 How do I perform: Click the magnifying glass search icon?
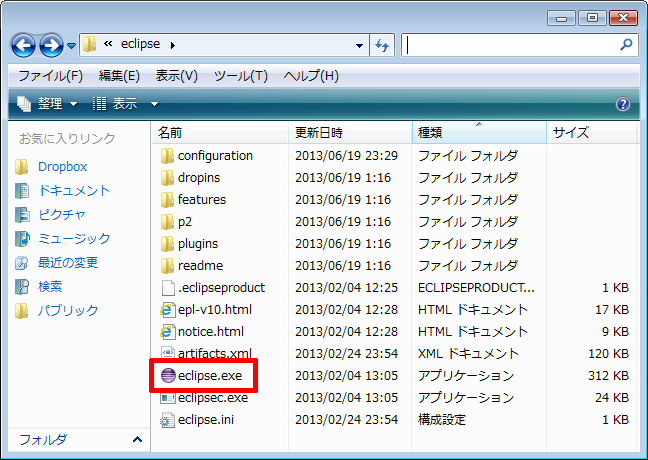pos(627,44)
